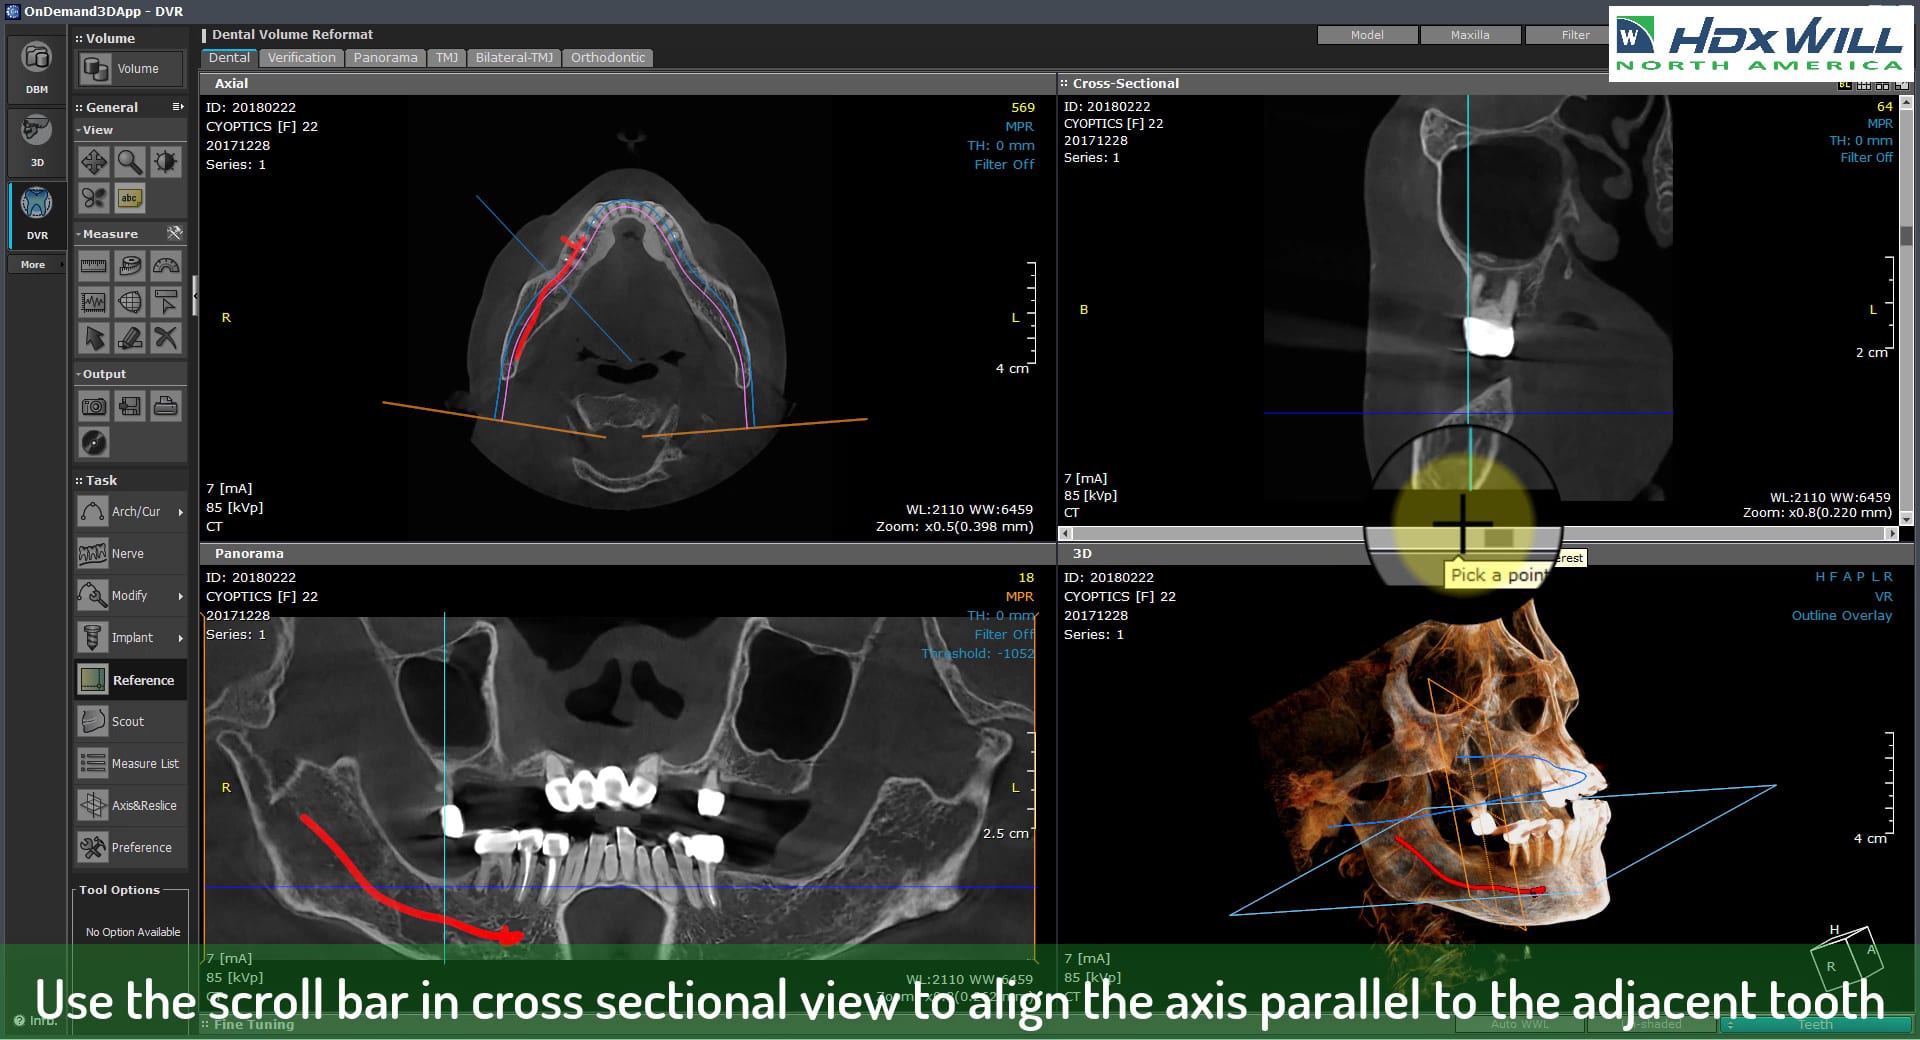The height and width of the screenshot is (1040, 1920).
Task: Click 'TH: 0 mm' in the Axial view
Action: pos(1000,146)
